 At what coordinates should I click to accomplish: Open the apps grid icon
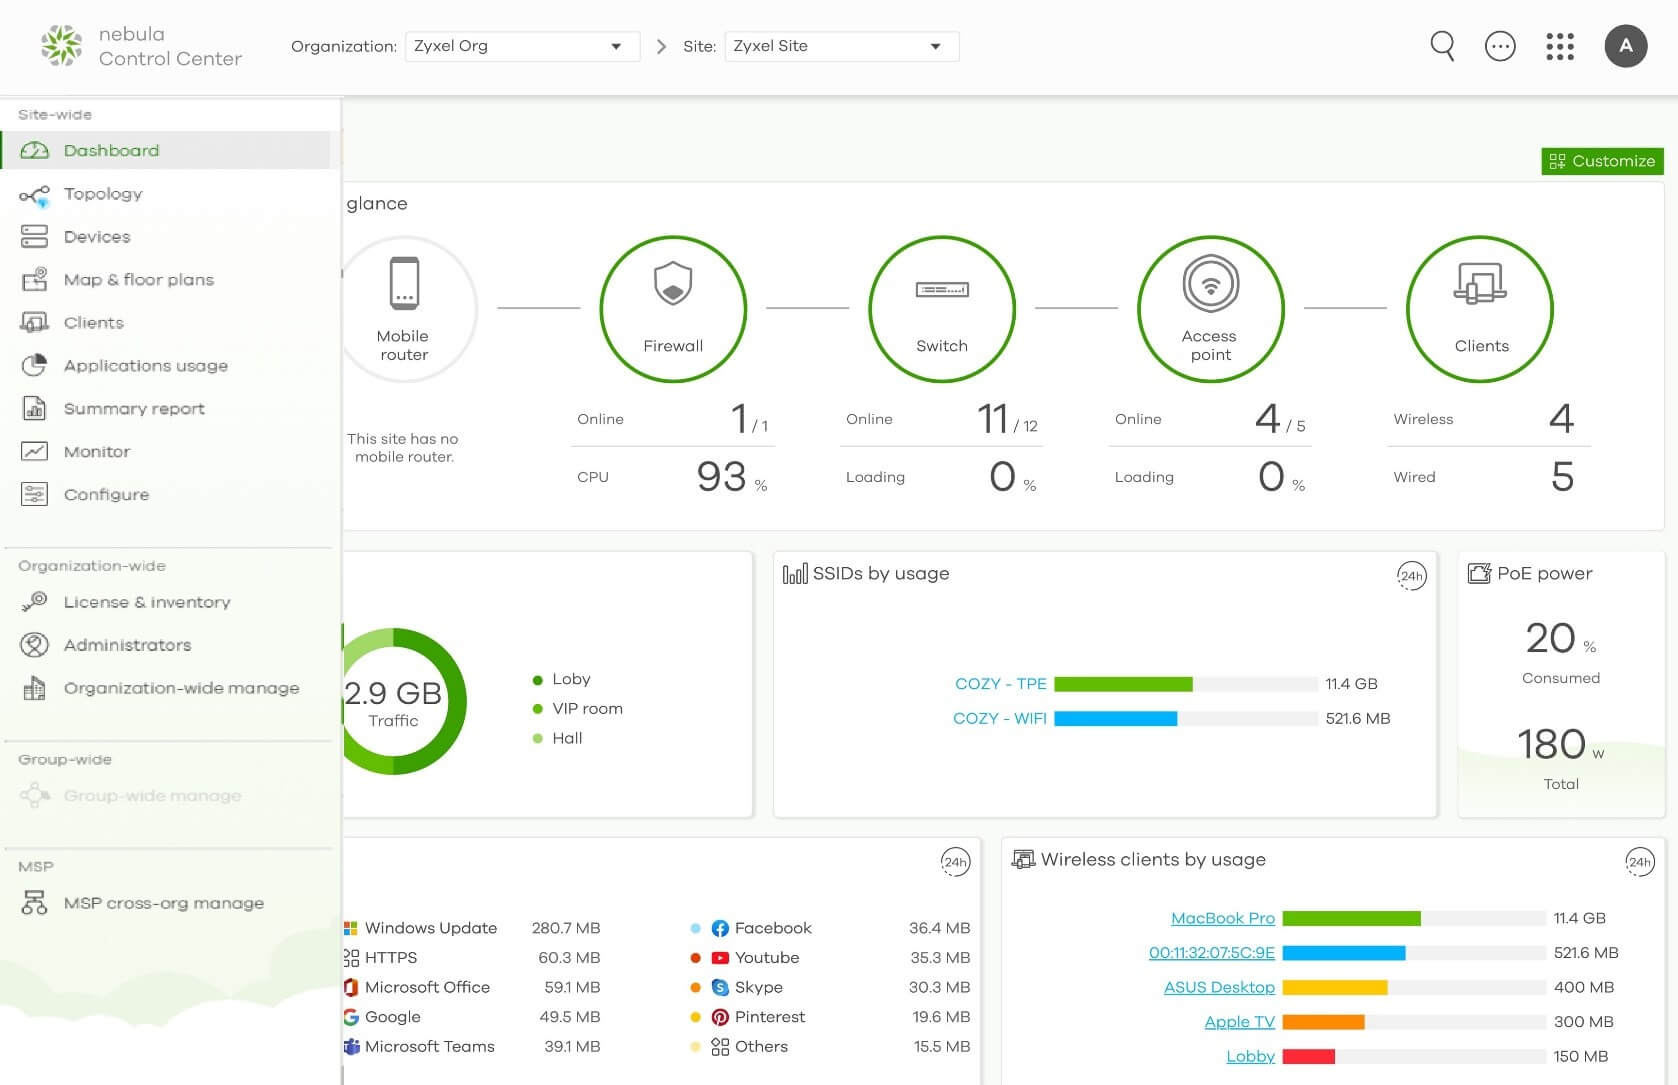point(1559,46)
